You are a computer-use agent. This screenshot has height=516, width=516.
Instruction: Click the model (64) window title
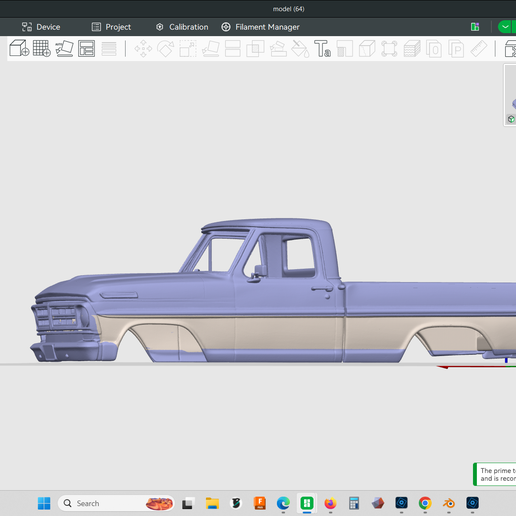coord(289,9)
